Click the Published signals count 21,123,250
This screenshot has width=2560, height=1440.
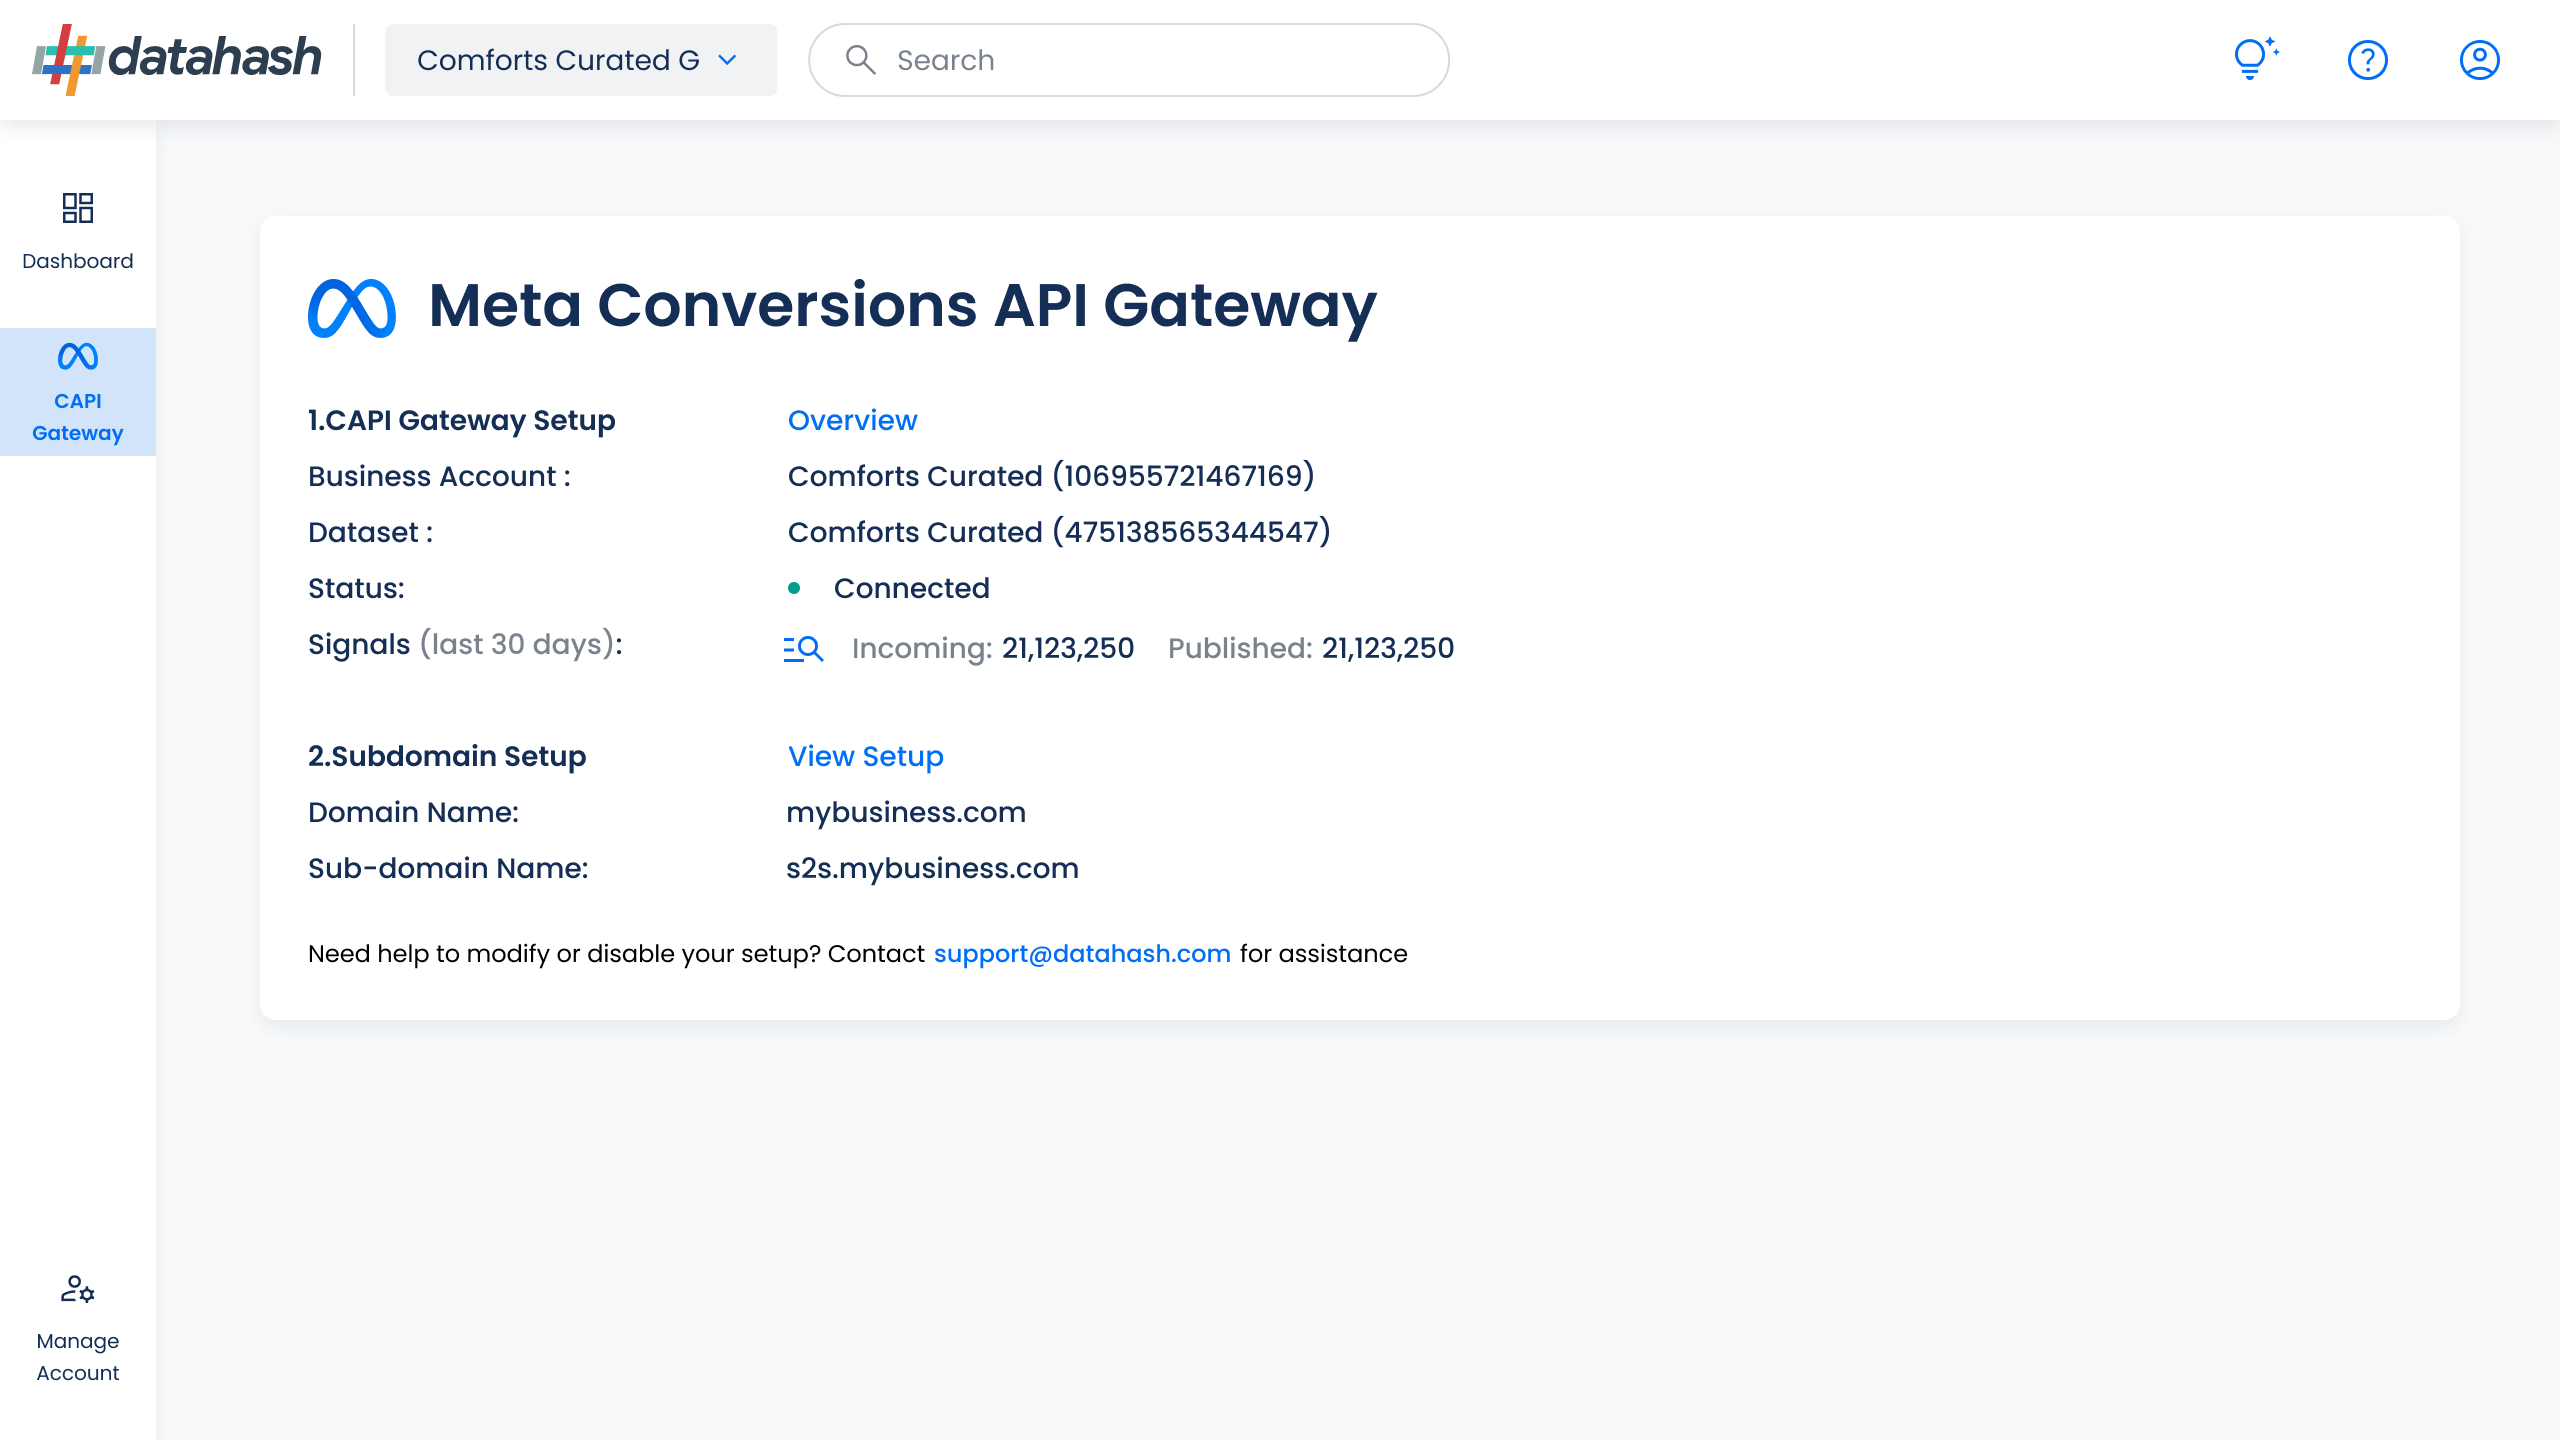[x=1388, y=648]
